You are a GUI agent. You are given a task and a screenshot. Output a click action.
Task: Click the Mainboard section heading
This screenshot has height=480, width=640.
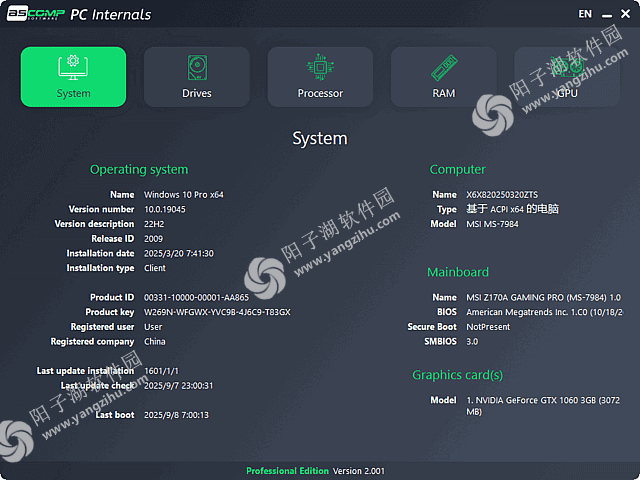(x=458, y=272)
